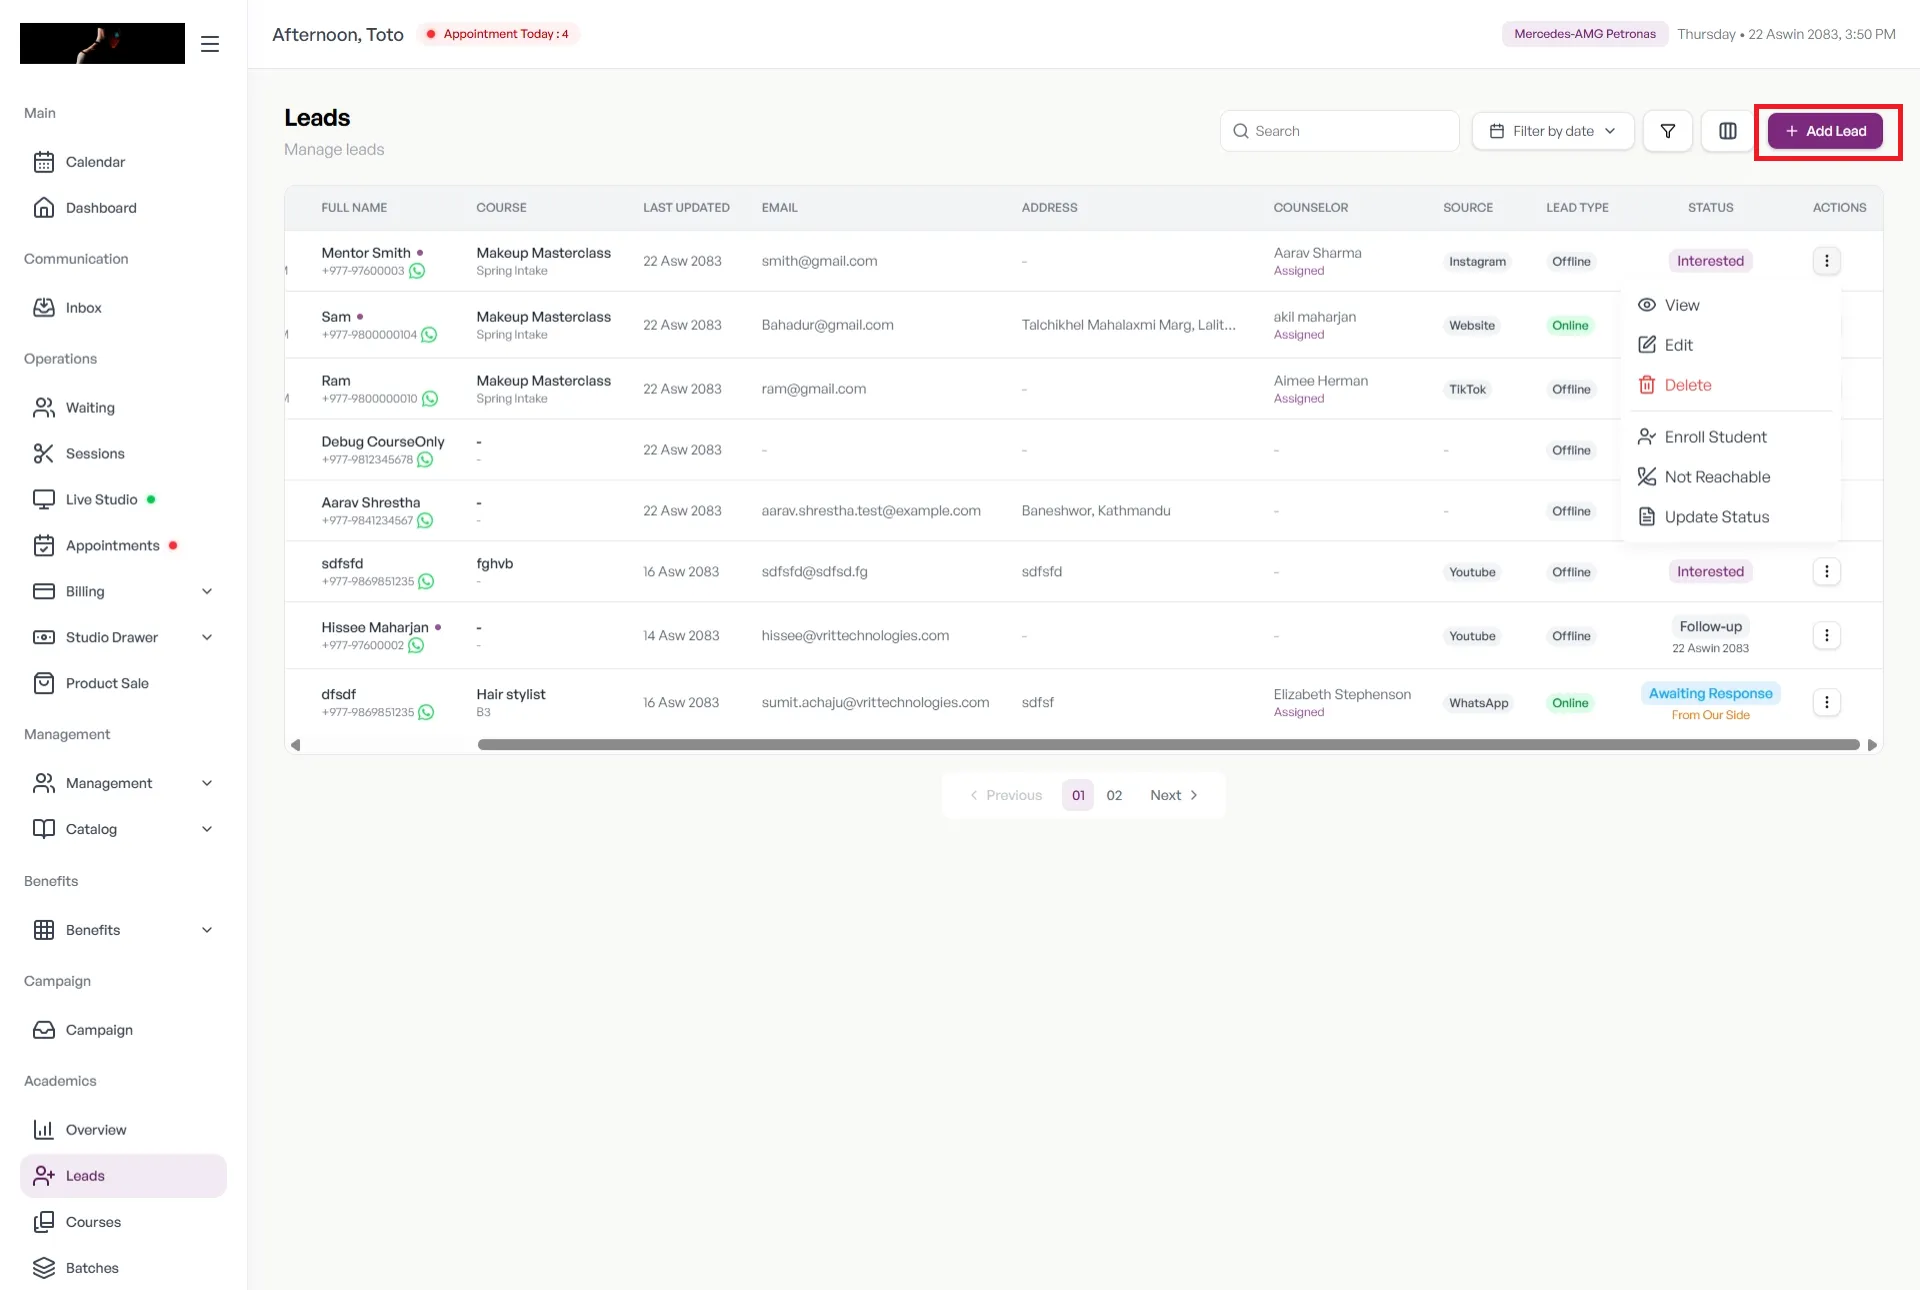
Task: Open Appointments in sidebar
Action: click(x=123, y=546)
